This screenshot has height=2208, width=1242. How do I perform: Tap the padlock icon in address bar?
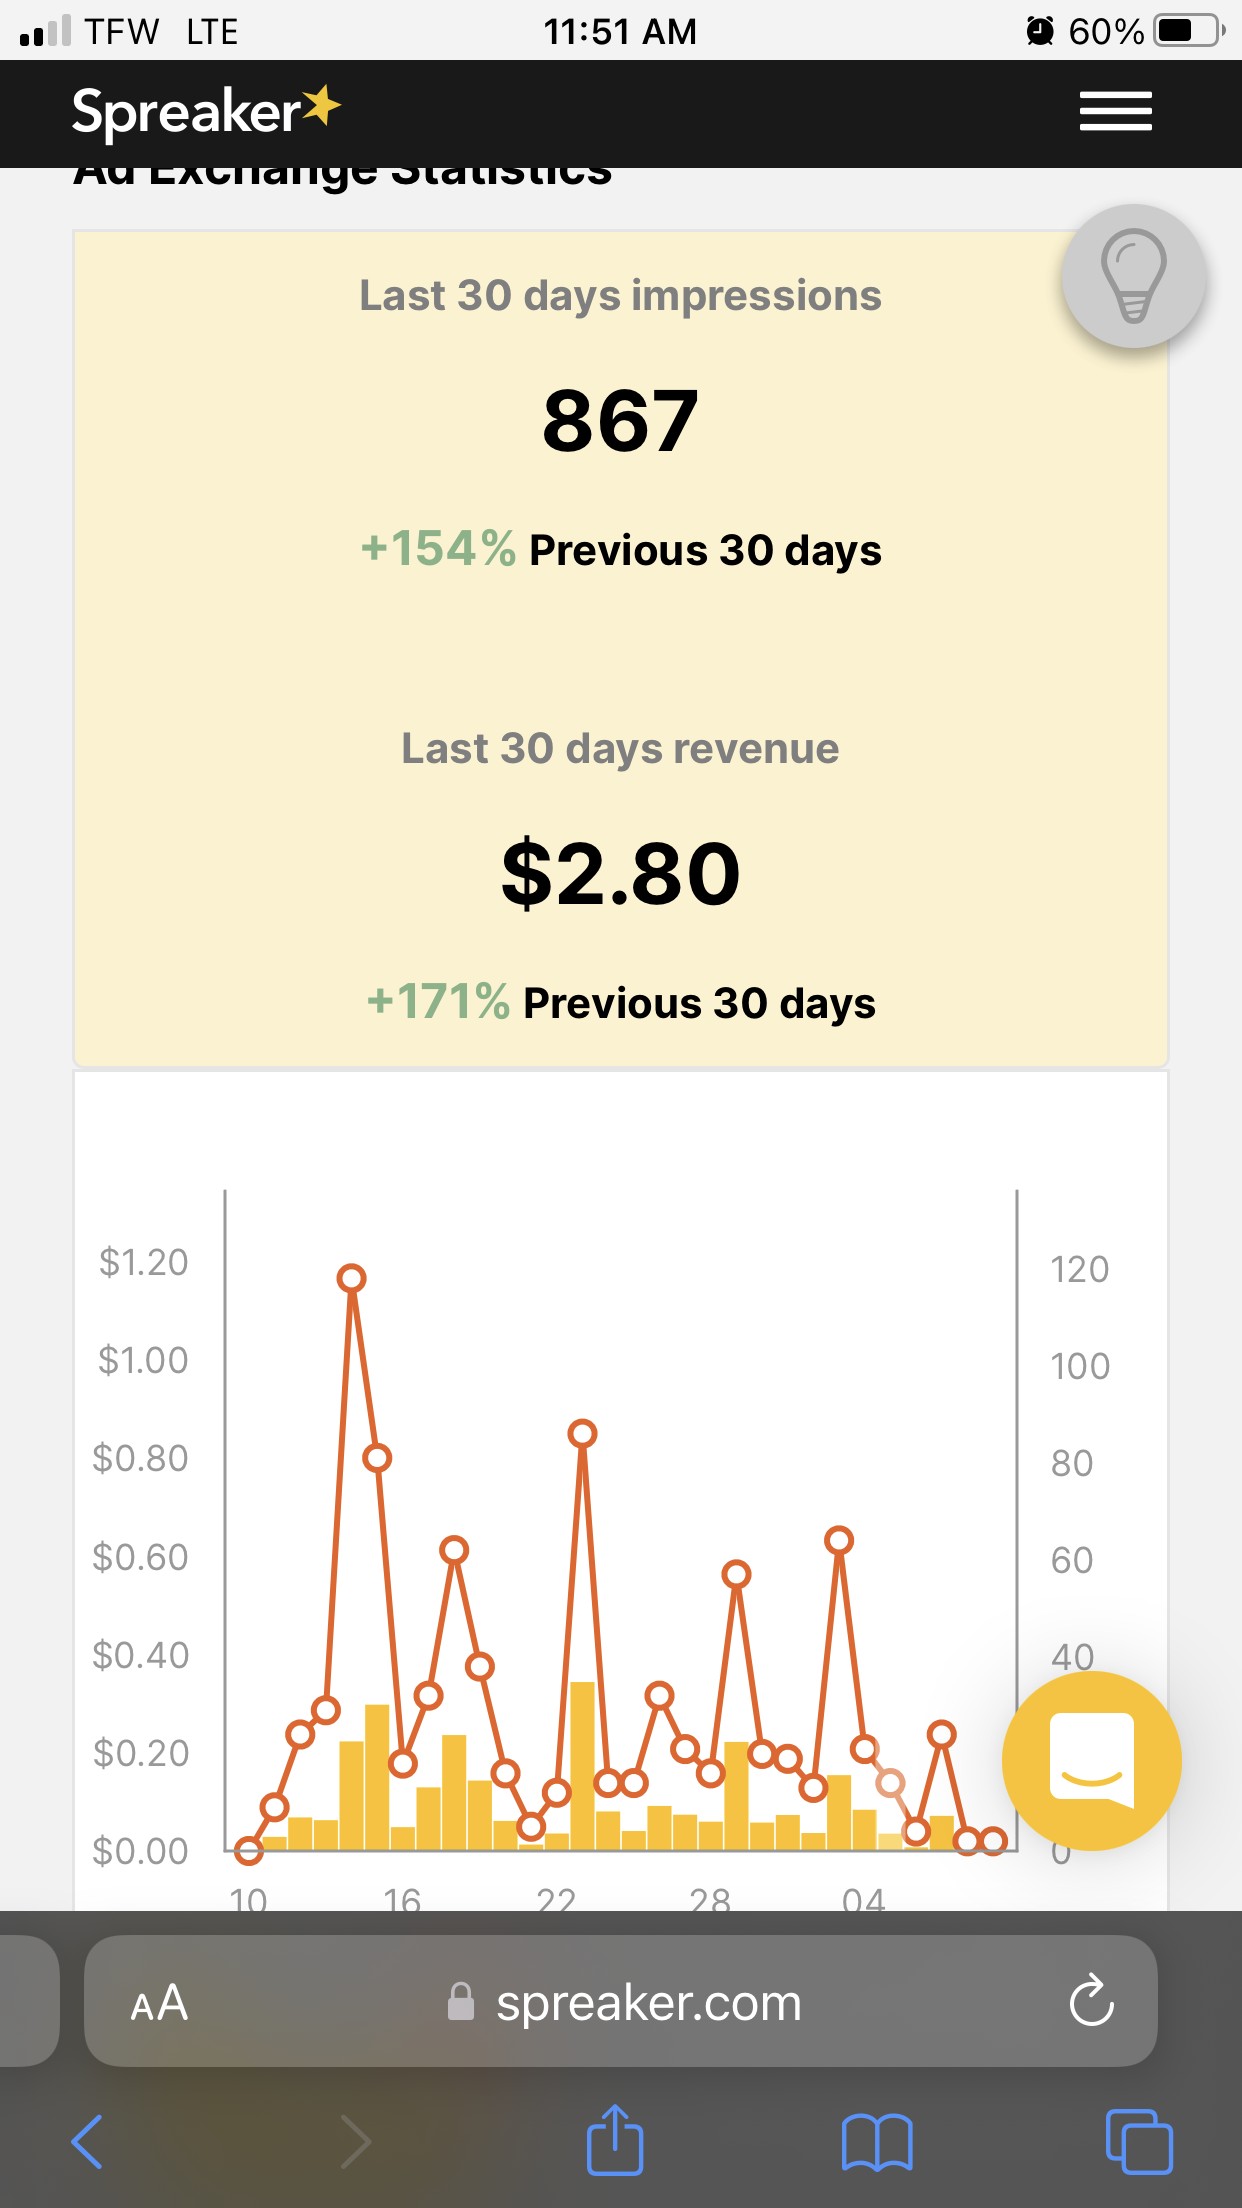461,2002
